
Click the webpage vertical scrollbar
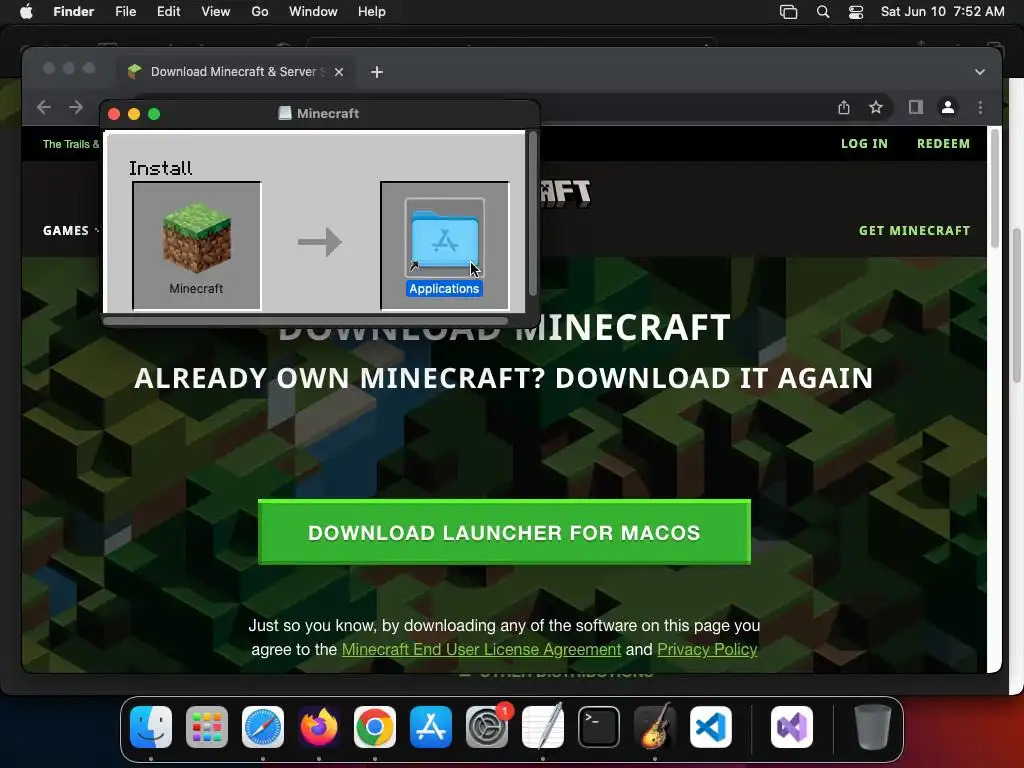coord(995,188)
